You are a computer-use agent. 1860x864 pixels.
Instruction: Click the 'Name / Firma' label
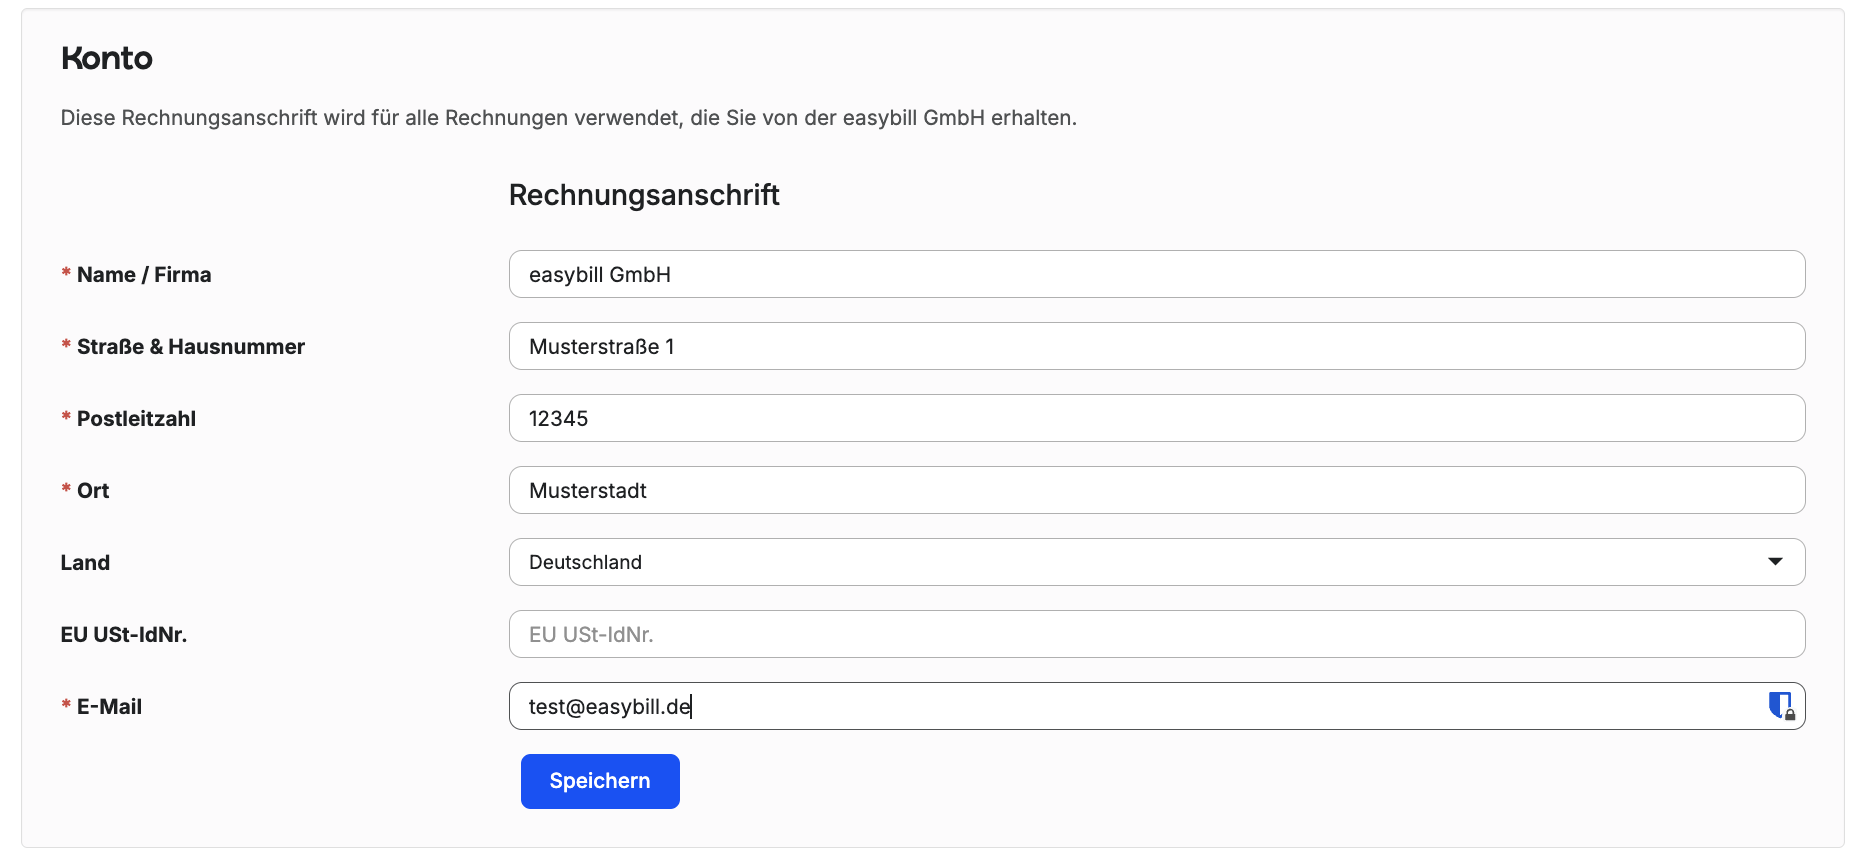pyautogui.click(x=144, y=275)
